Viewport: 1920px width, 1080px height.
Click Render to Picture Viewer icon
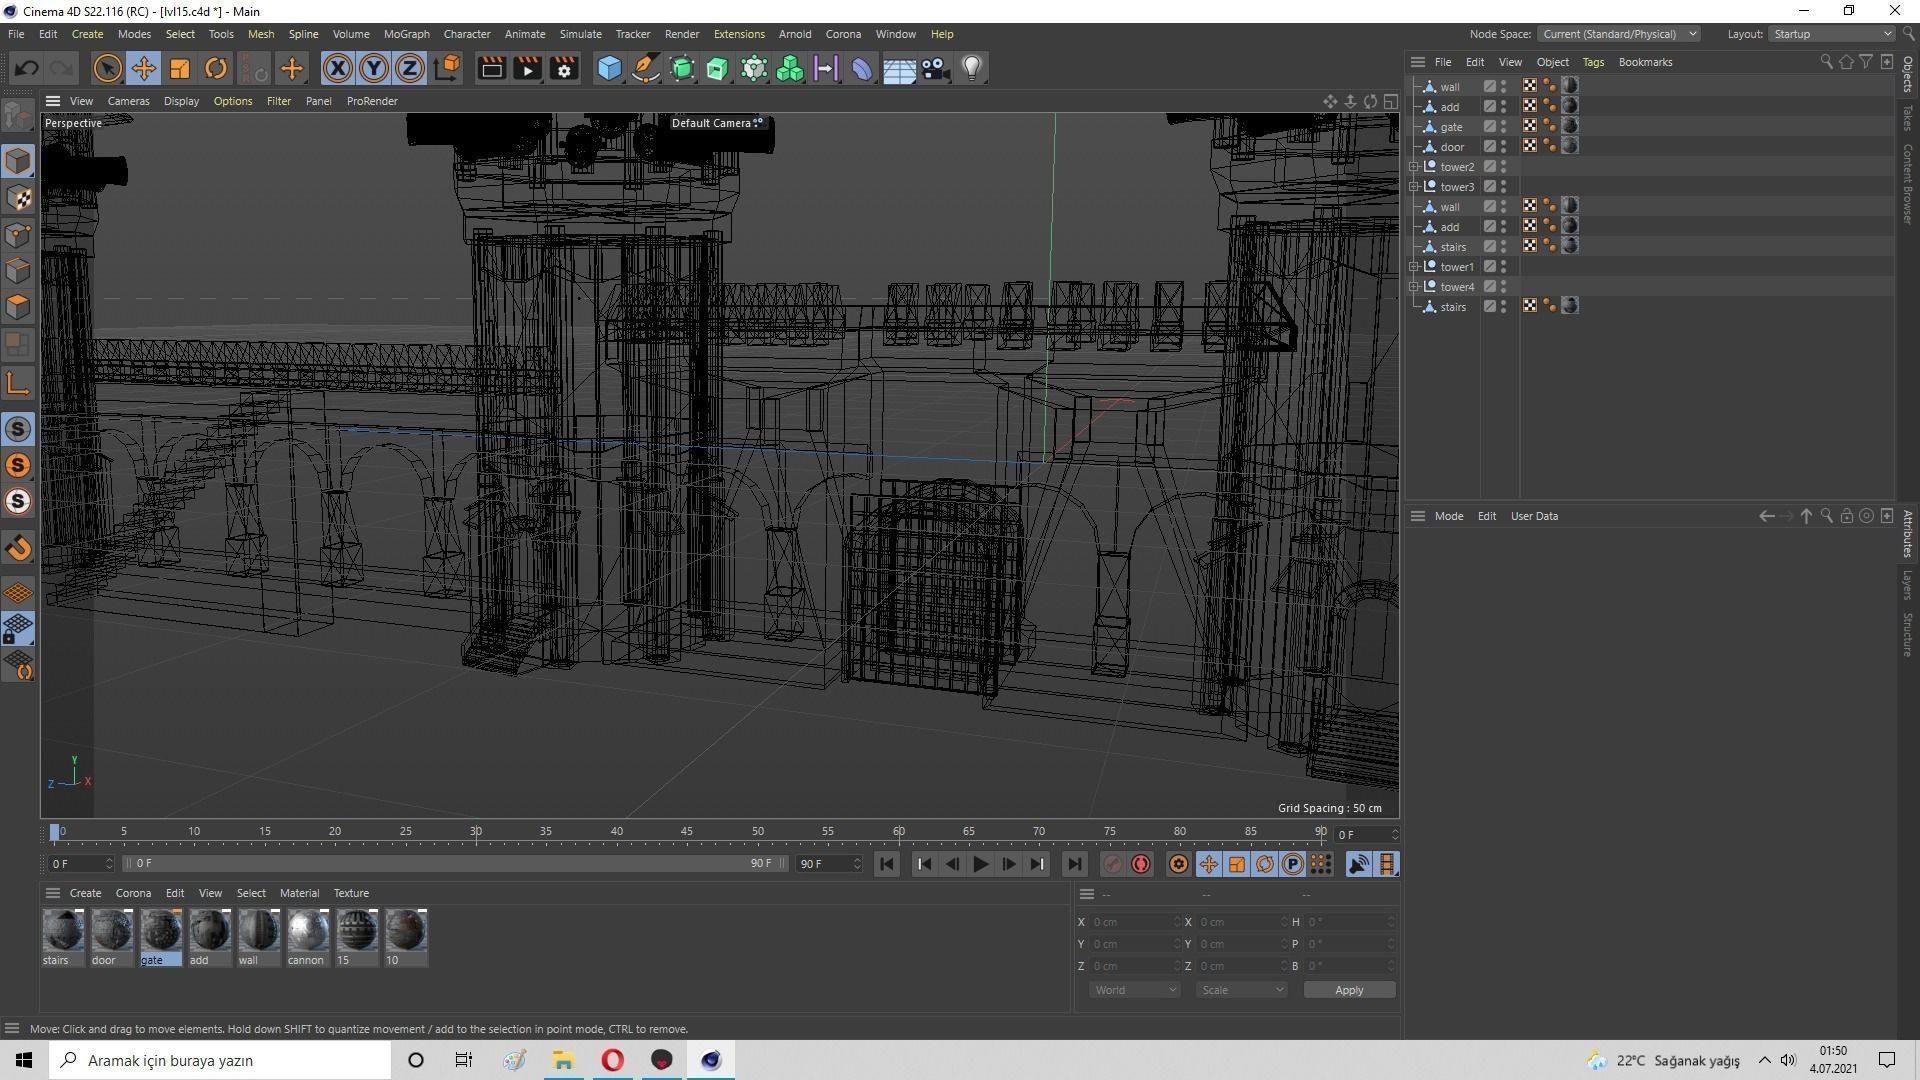[527, 68]
